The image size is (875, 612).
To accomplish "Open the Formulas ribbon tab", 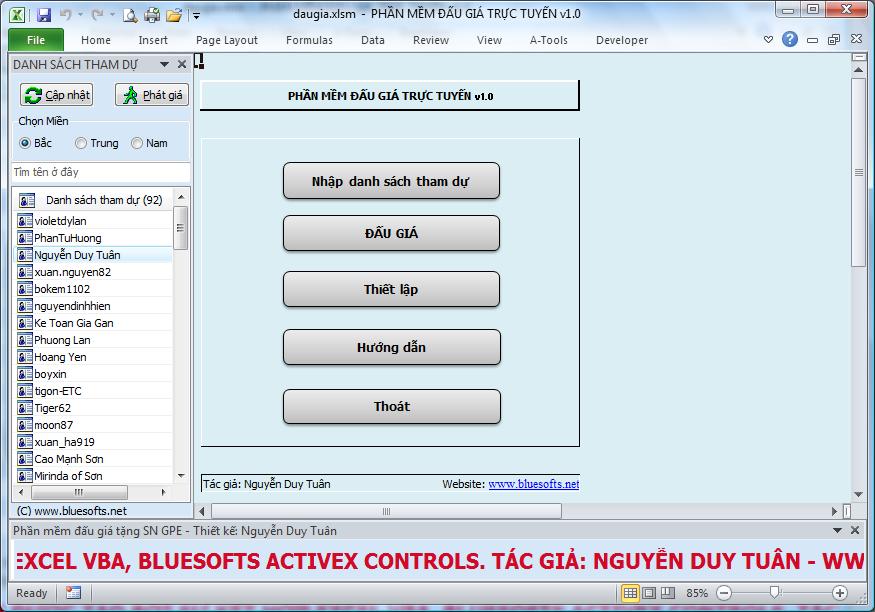I will 309,40.
